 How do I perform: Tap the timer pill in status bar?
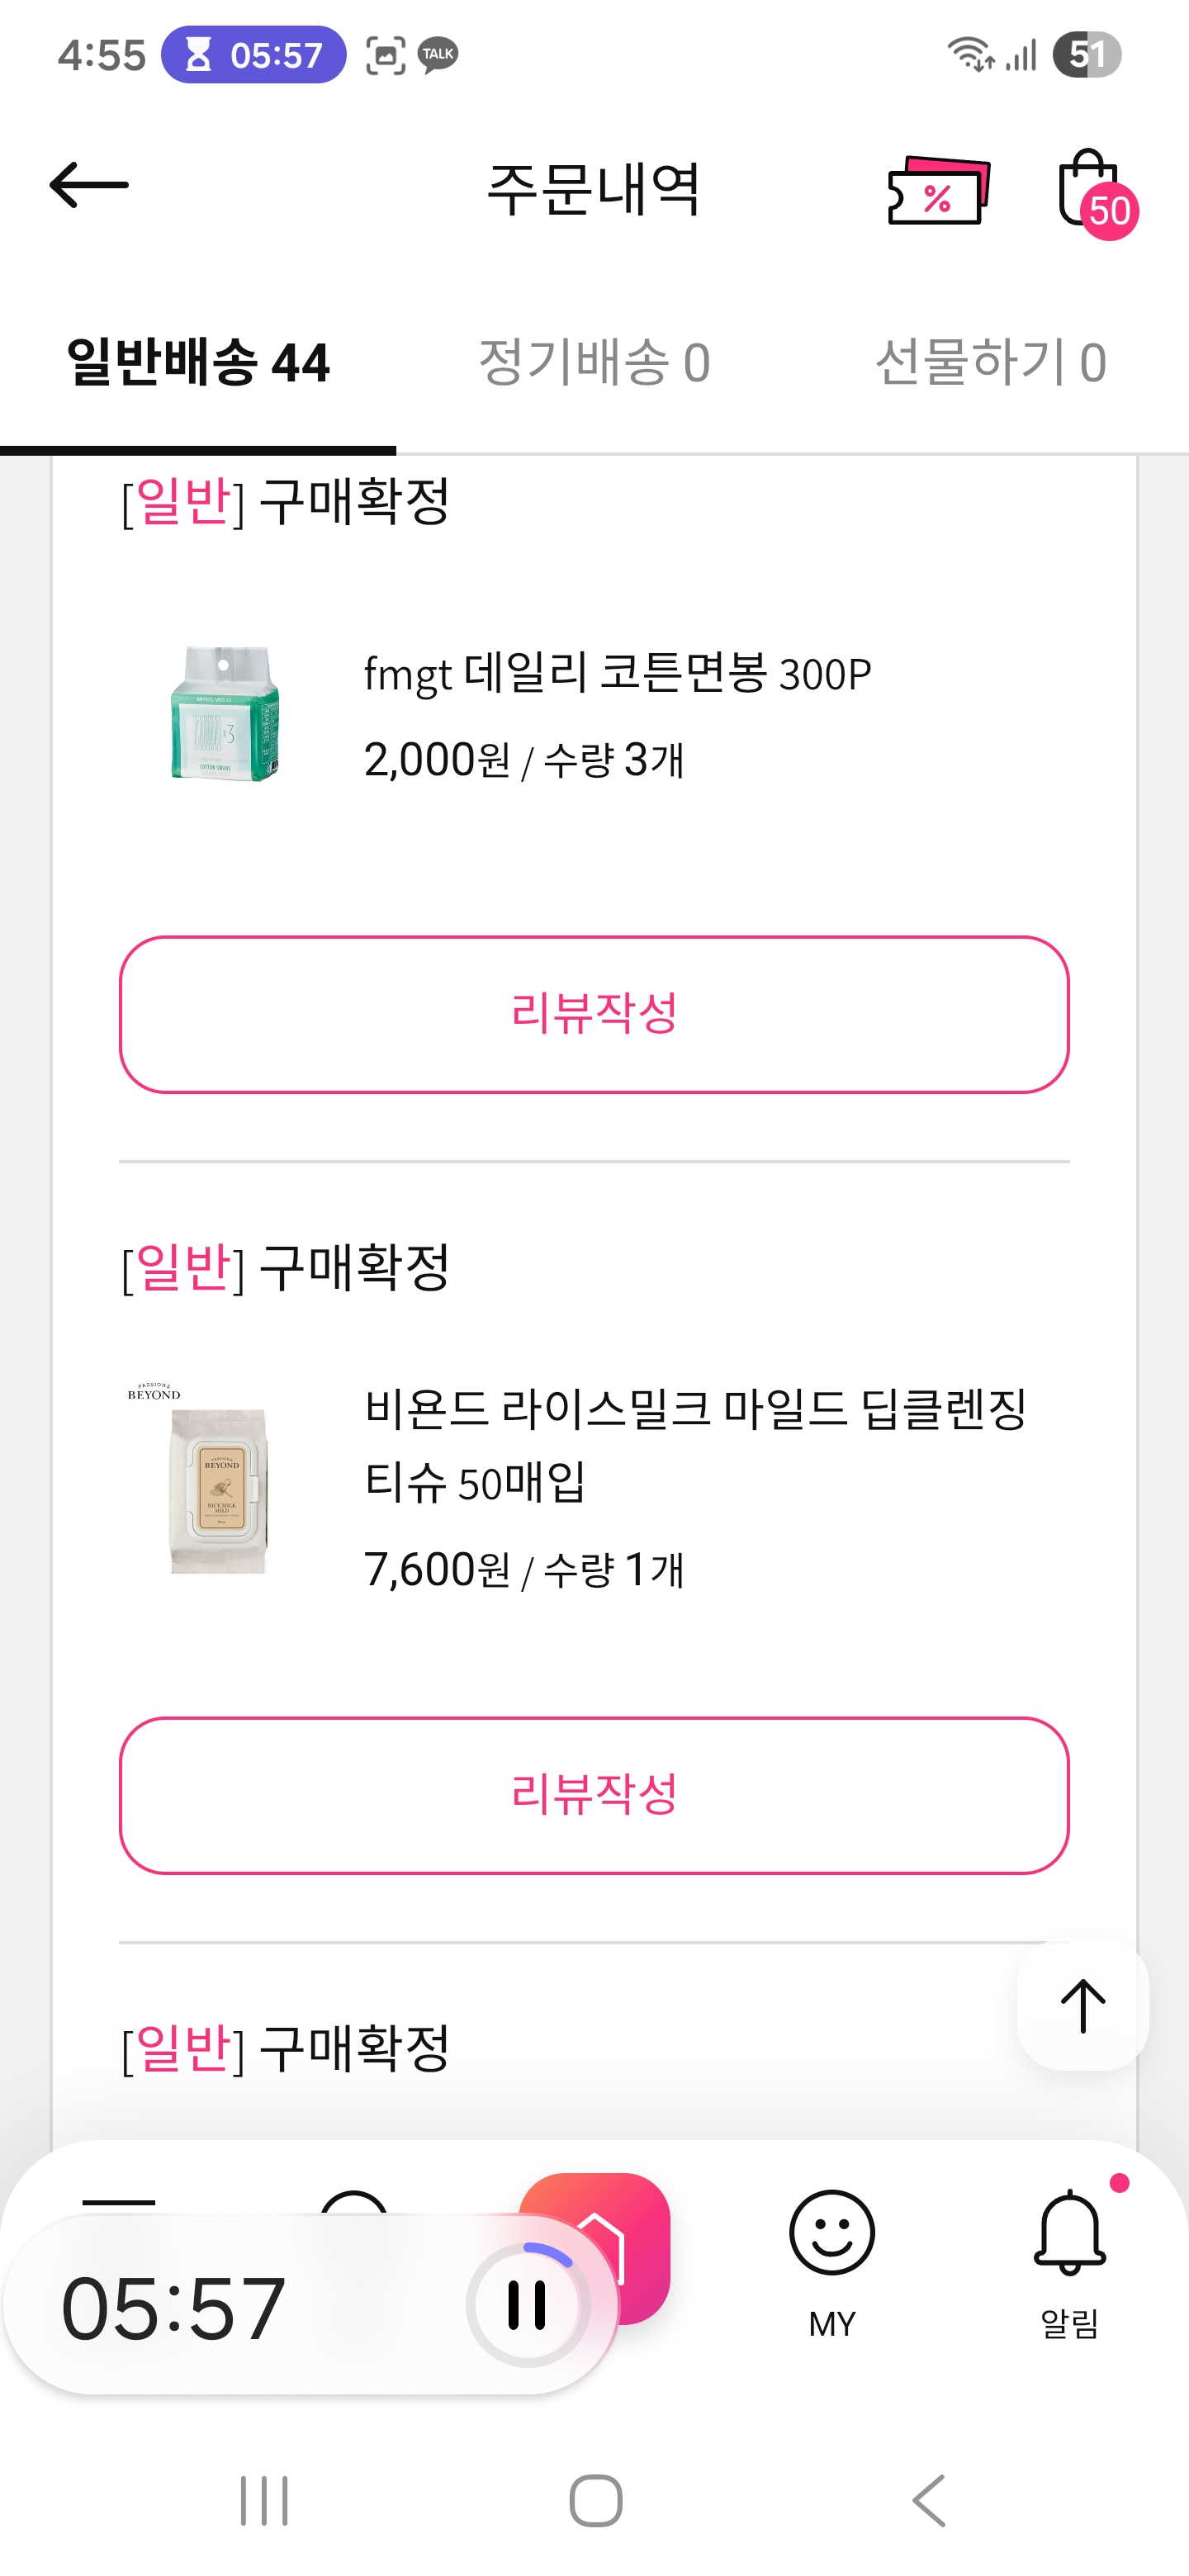tap(254, 55)
